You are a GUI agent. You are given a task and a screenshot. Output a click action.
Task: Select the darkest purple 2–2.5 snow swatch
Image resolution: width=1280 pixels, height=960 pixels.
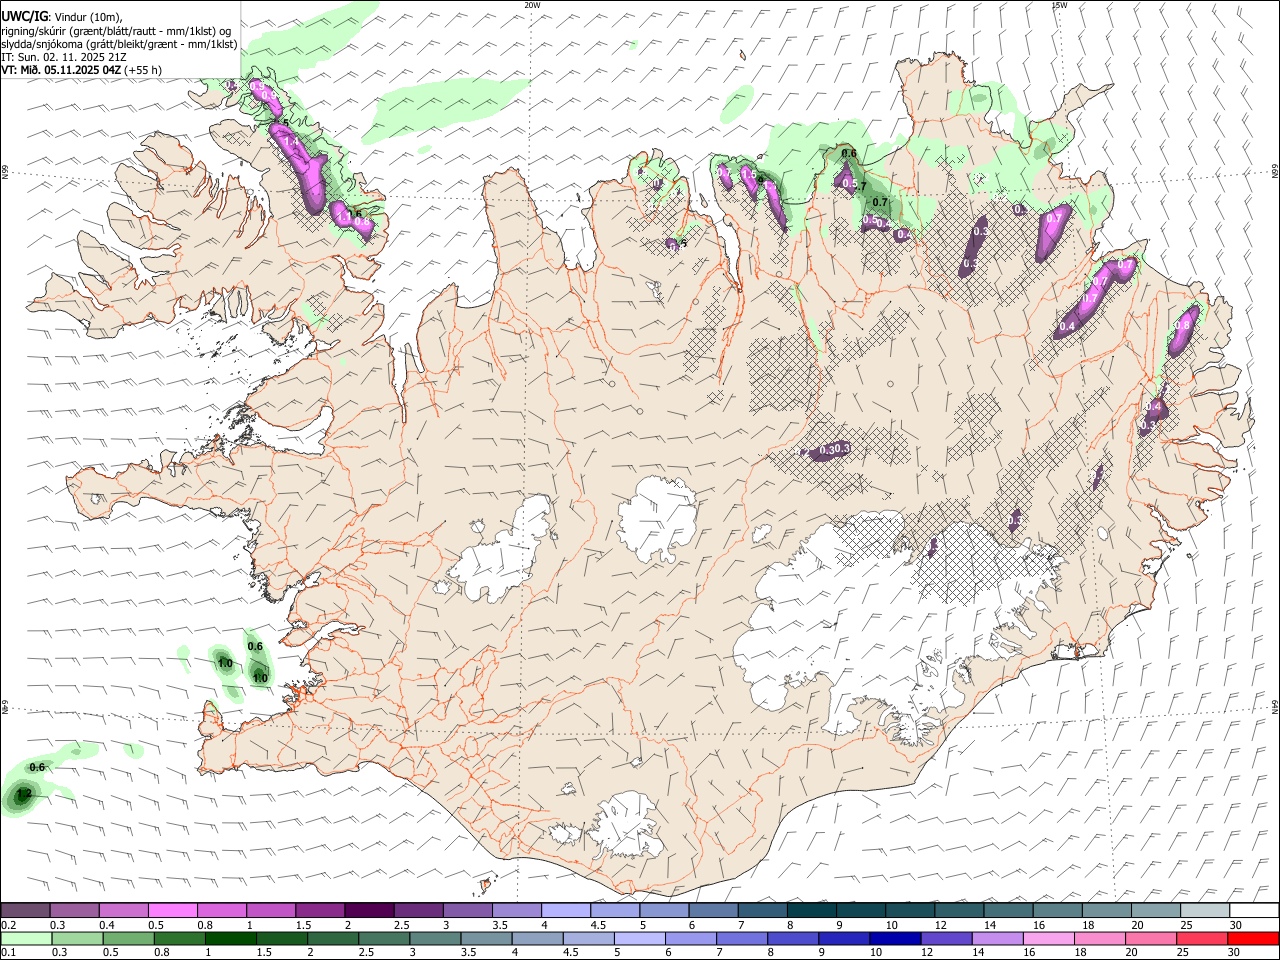click(368, 911)
